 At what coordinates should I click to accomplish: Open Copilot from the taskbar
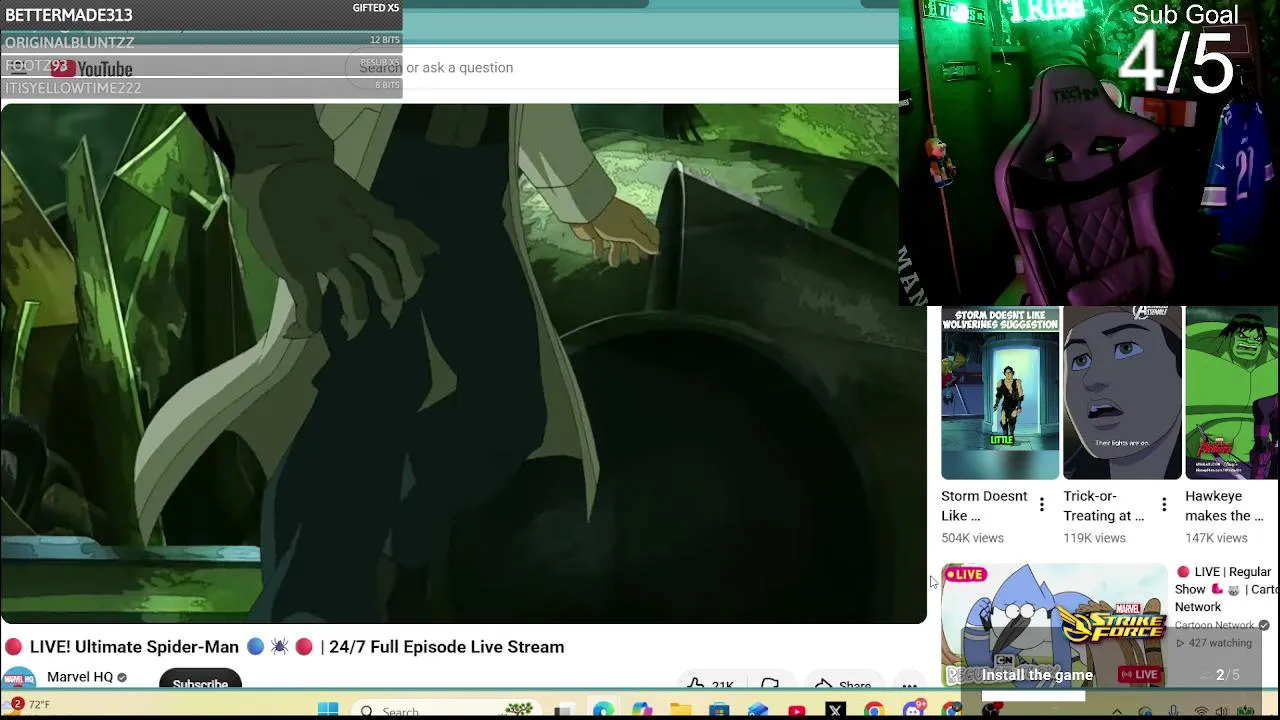point(641,711)
